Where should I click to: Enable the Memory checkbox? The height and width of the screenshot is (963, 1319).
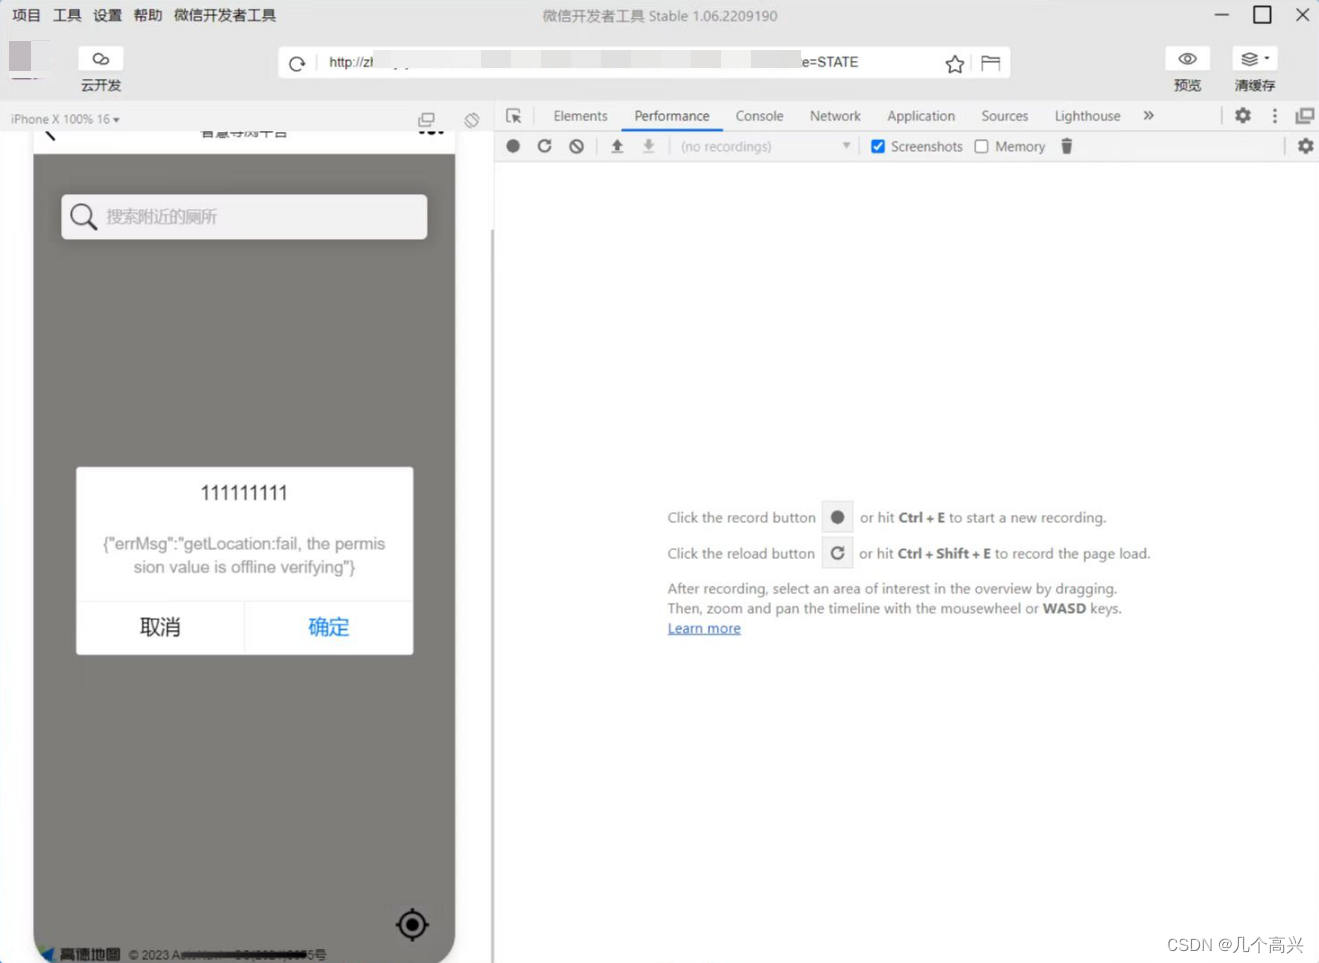(983, 146)
